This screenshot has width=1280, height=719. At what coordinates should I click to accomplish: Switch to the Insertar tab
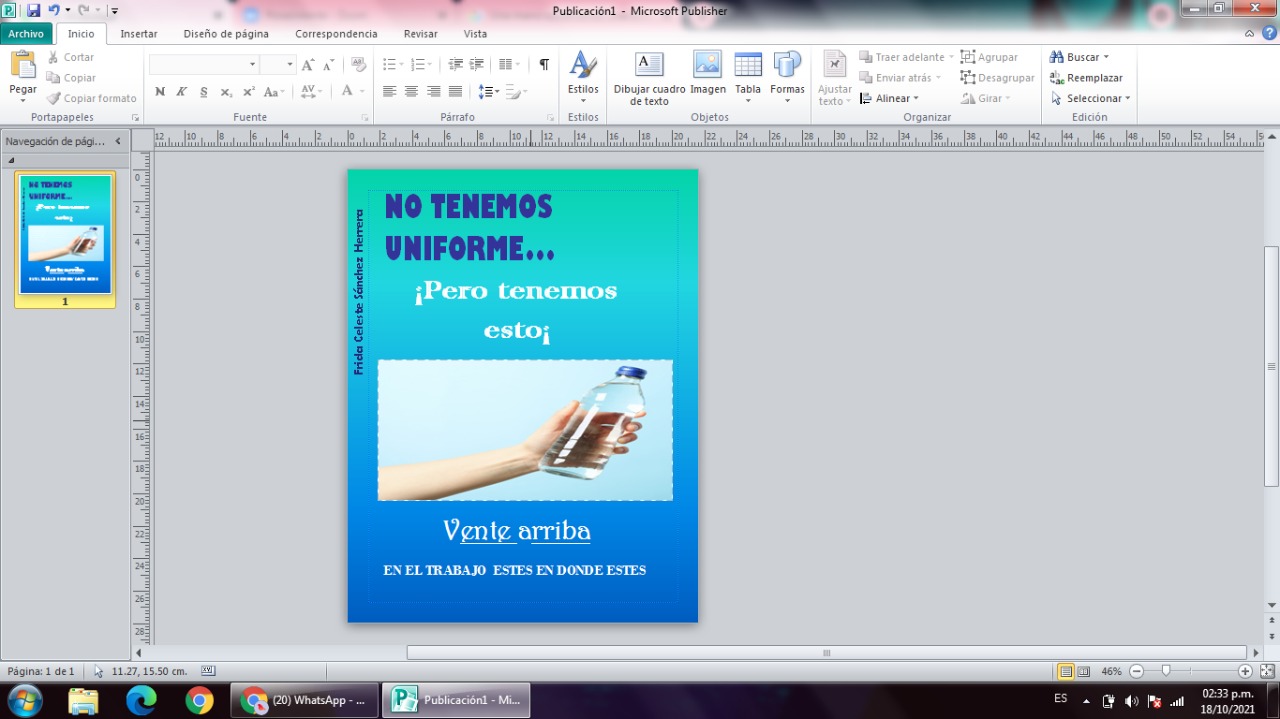pos(139,33)
